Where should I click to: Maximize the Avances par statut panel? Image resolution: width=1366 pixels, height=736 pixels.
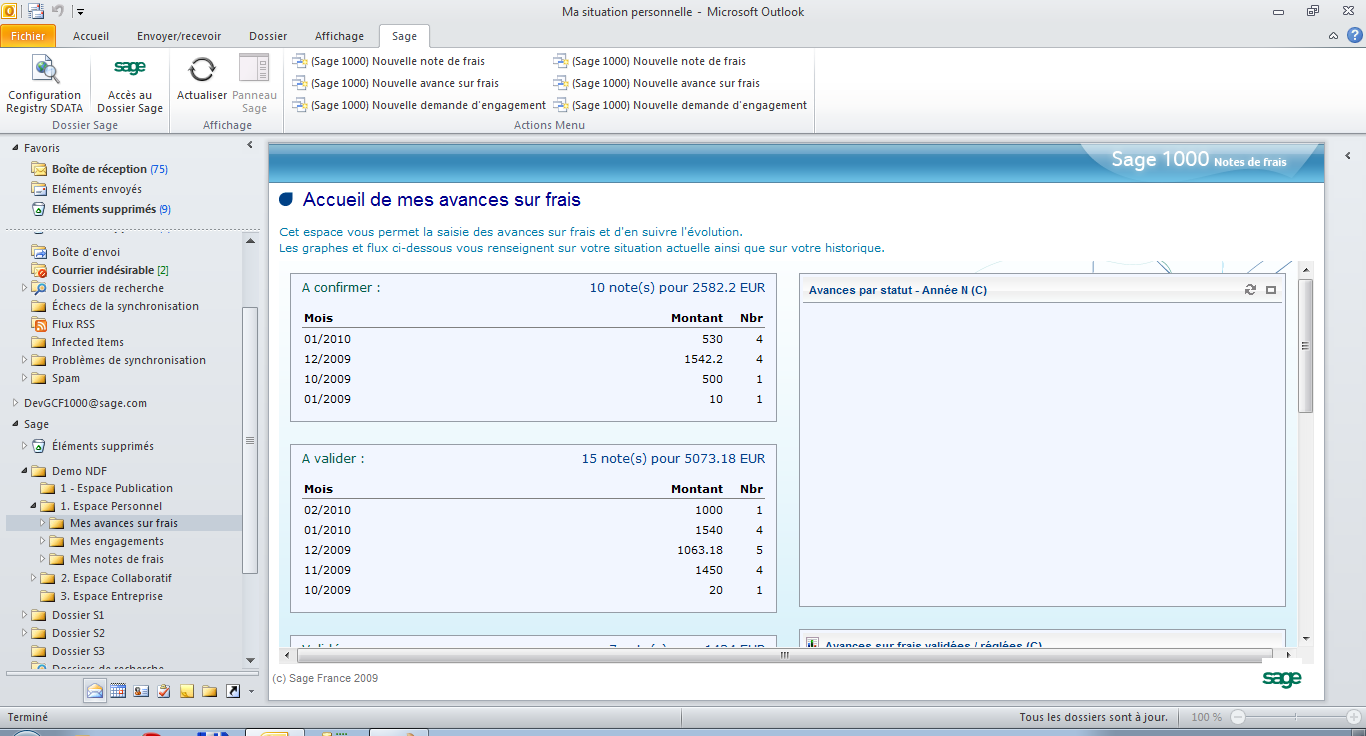1271,290
